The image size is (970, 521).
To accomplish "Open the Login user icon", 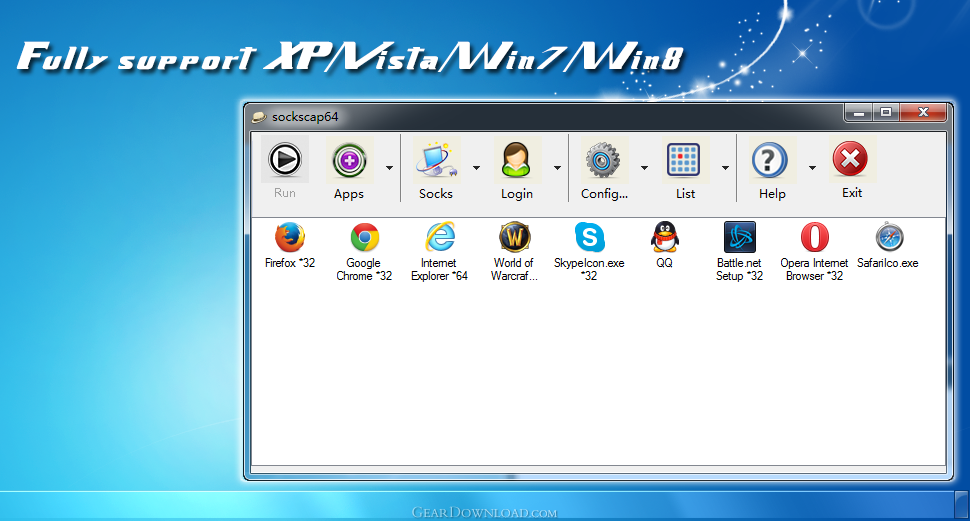I will pos(516,160).
